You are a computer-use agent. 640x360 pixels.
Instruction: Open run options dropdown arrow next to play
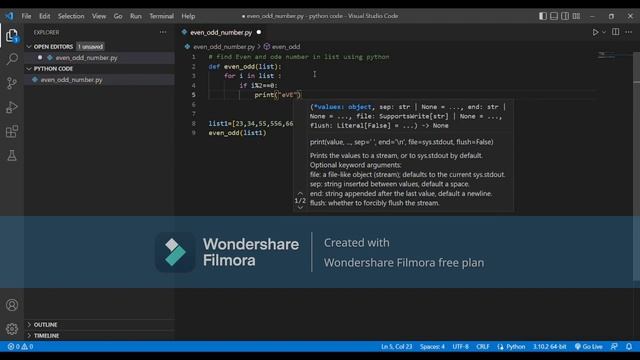coord(604,32)
